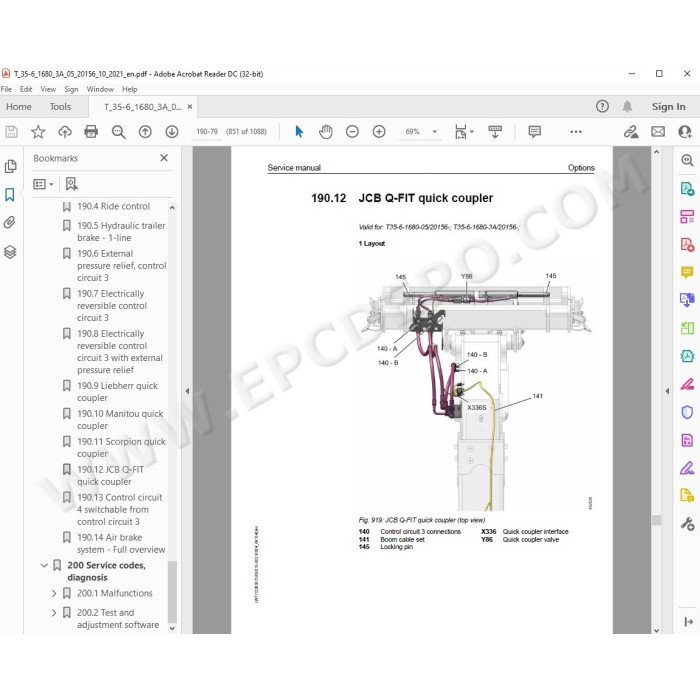Open the zoom level dropdown

[434, 132]
